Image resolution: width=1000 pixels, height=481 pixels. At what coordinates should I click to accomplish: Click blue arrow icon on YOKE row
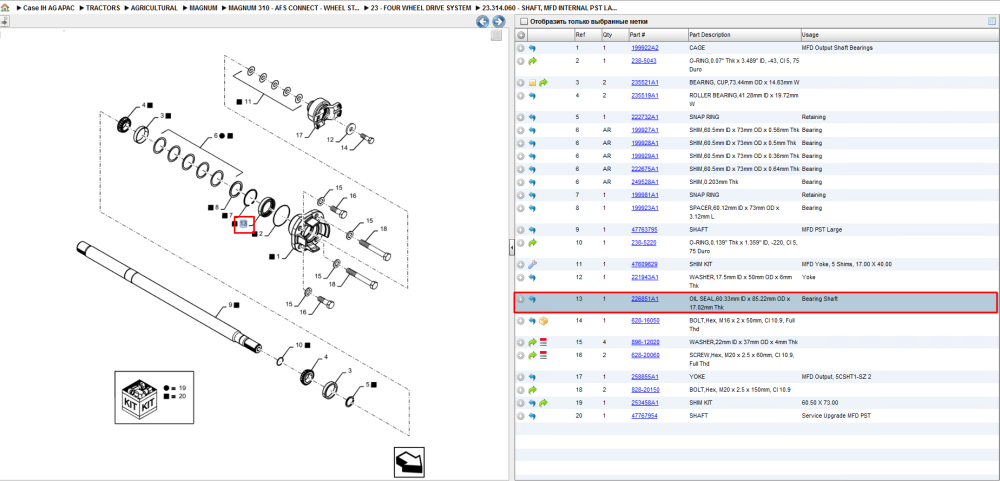click(x=533, y=377)
